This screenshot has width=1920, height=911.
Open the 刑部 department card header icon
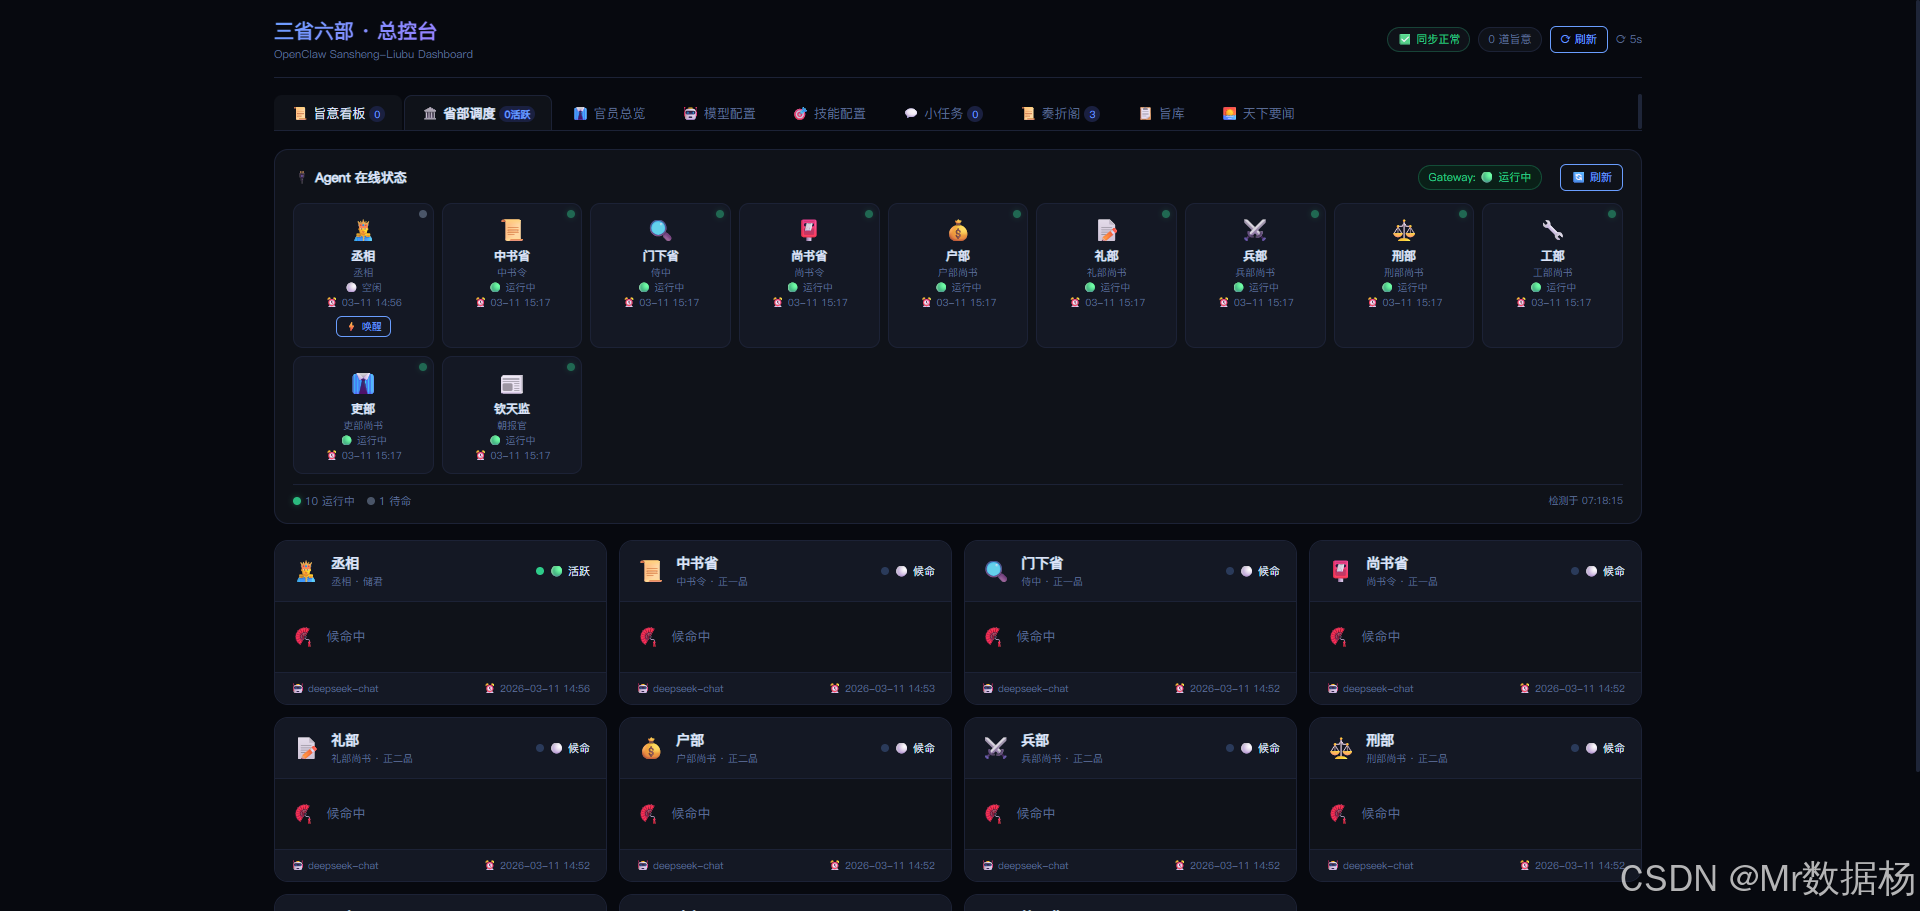(1341, 748)
